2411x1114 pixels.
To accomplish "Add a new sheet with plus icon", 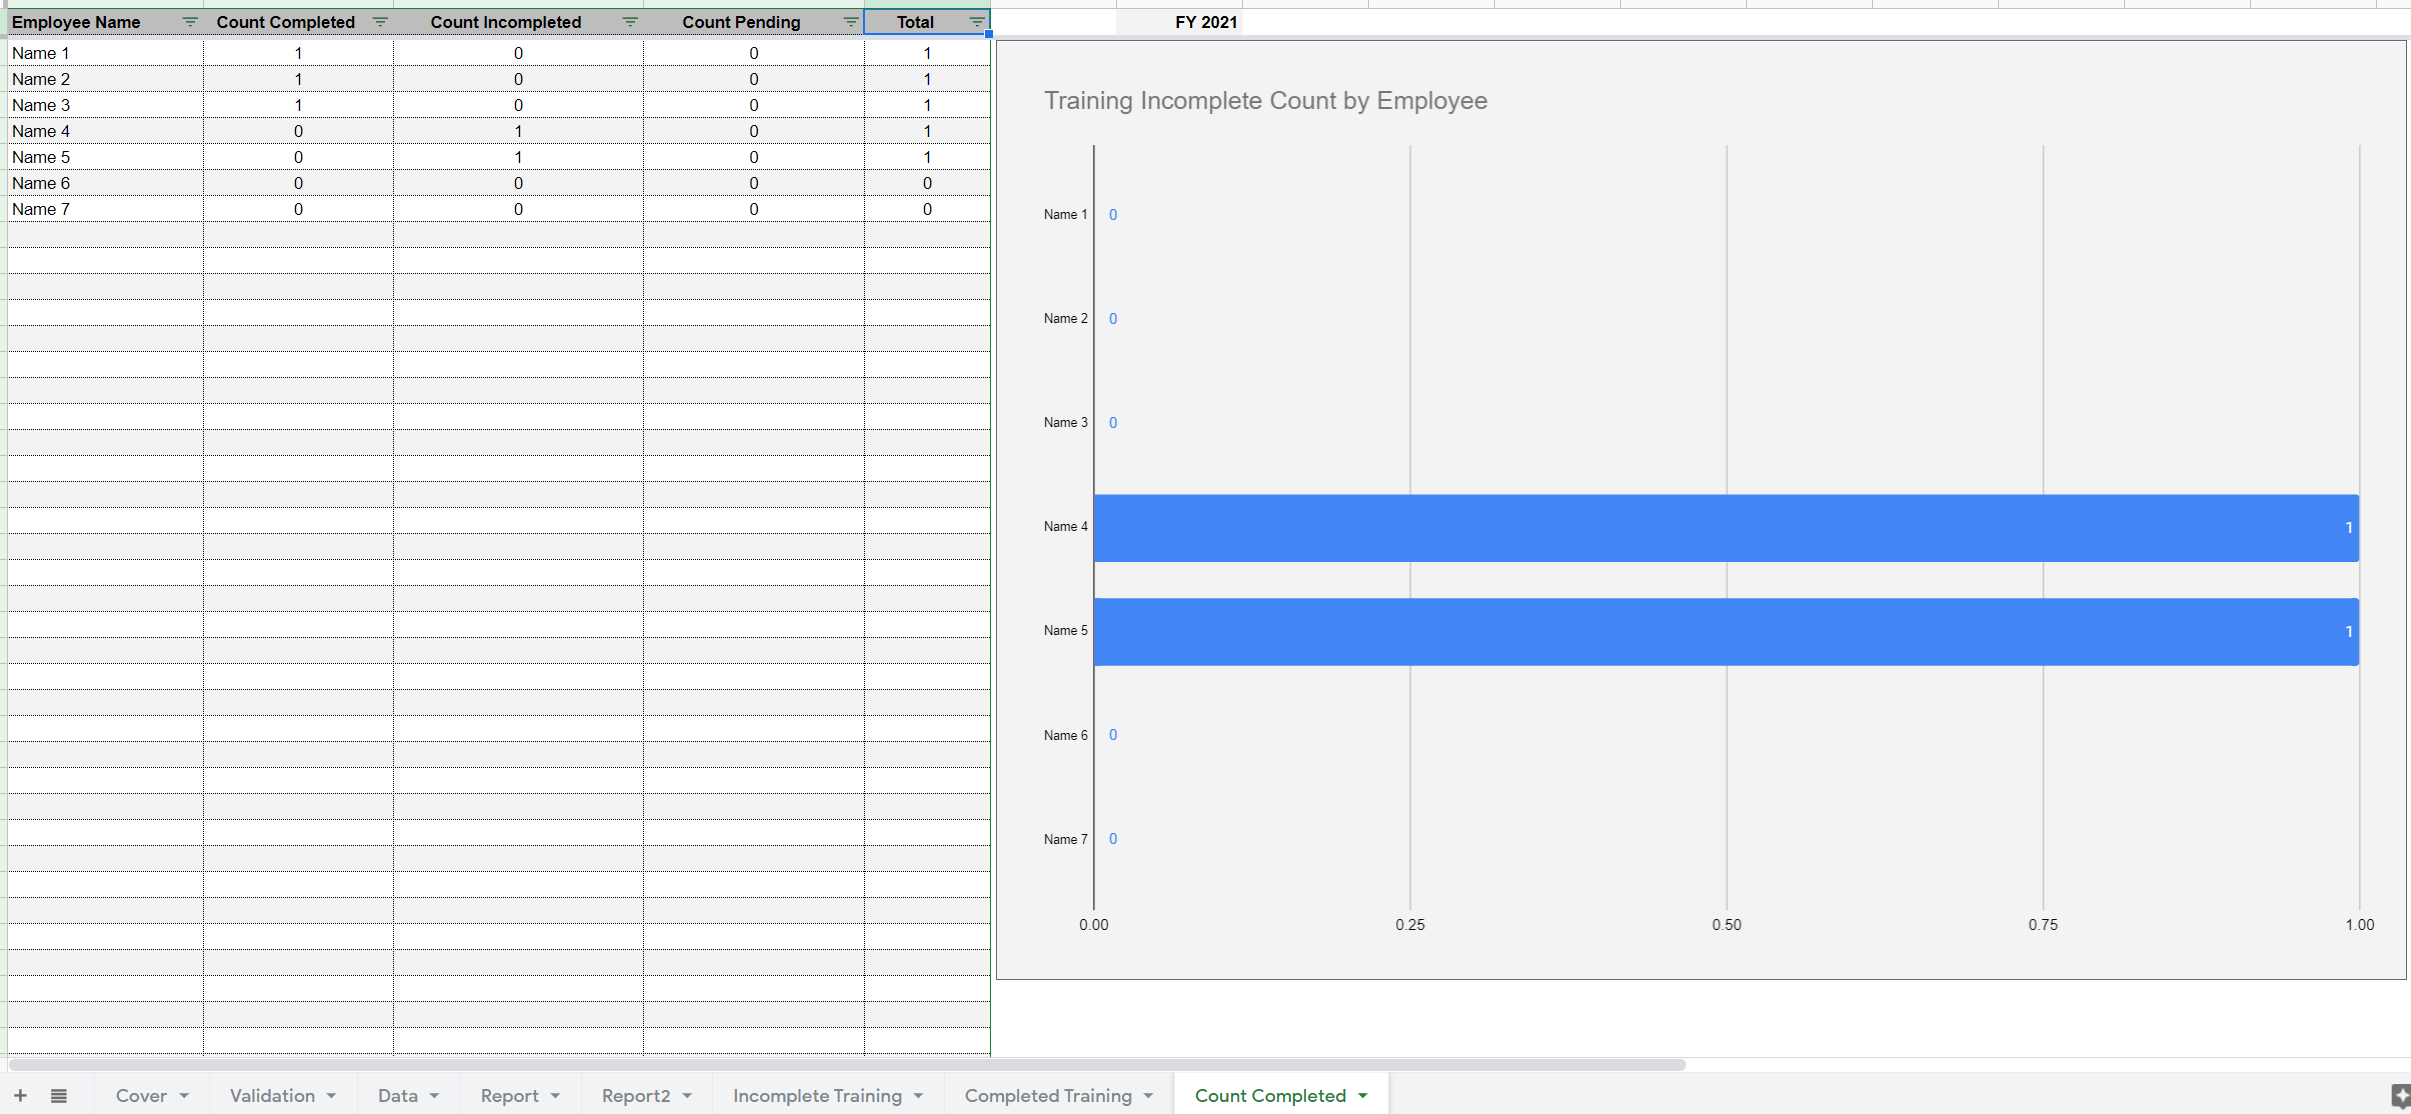I will (x=20, y=1096).
